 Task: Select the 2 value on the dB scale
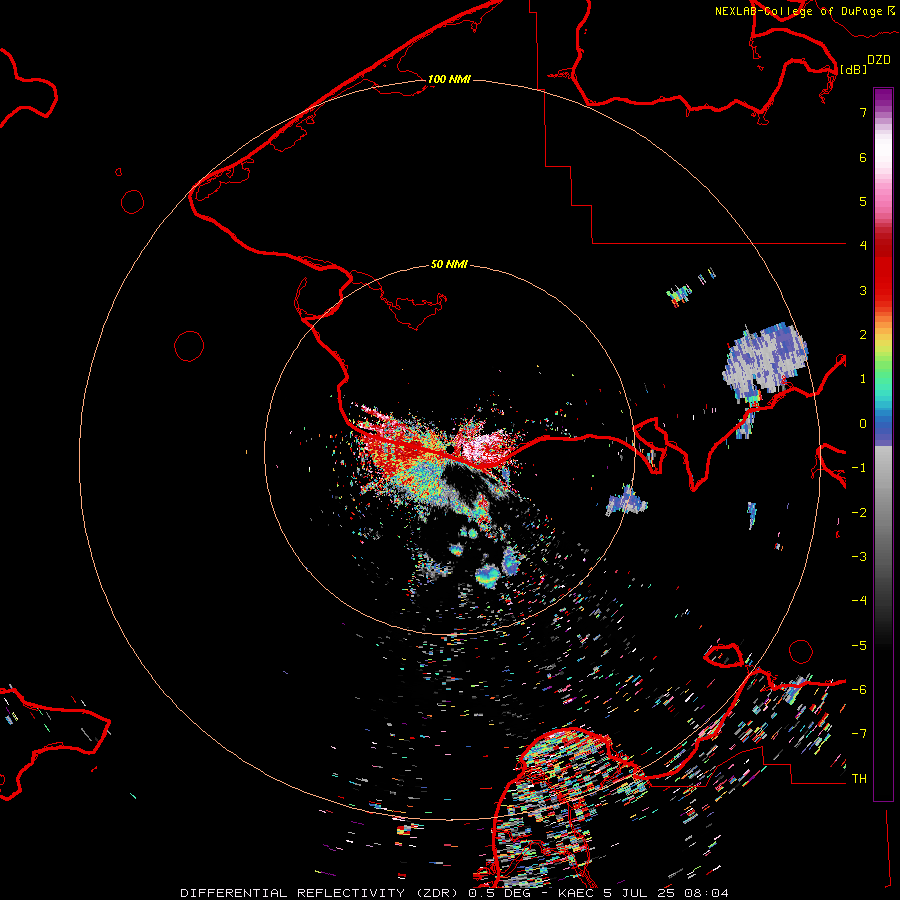tap(863, 335)
